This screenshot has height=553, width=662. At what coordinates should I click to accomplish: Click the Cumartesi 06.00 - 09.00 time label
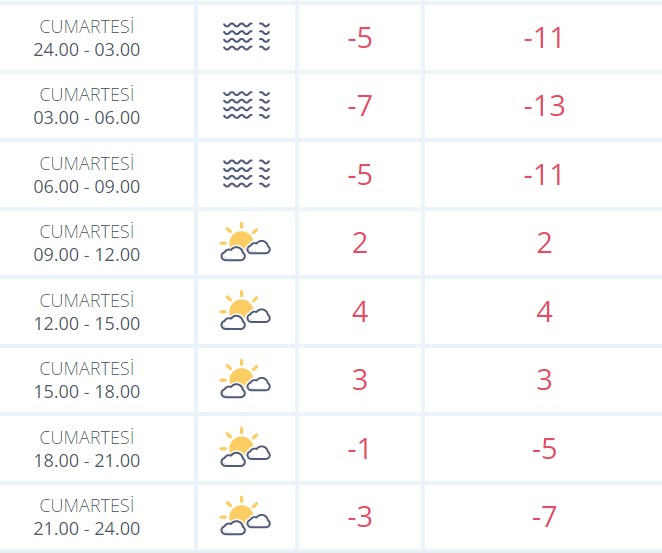coord(87,175)
